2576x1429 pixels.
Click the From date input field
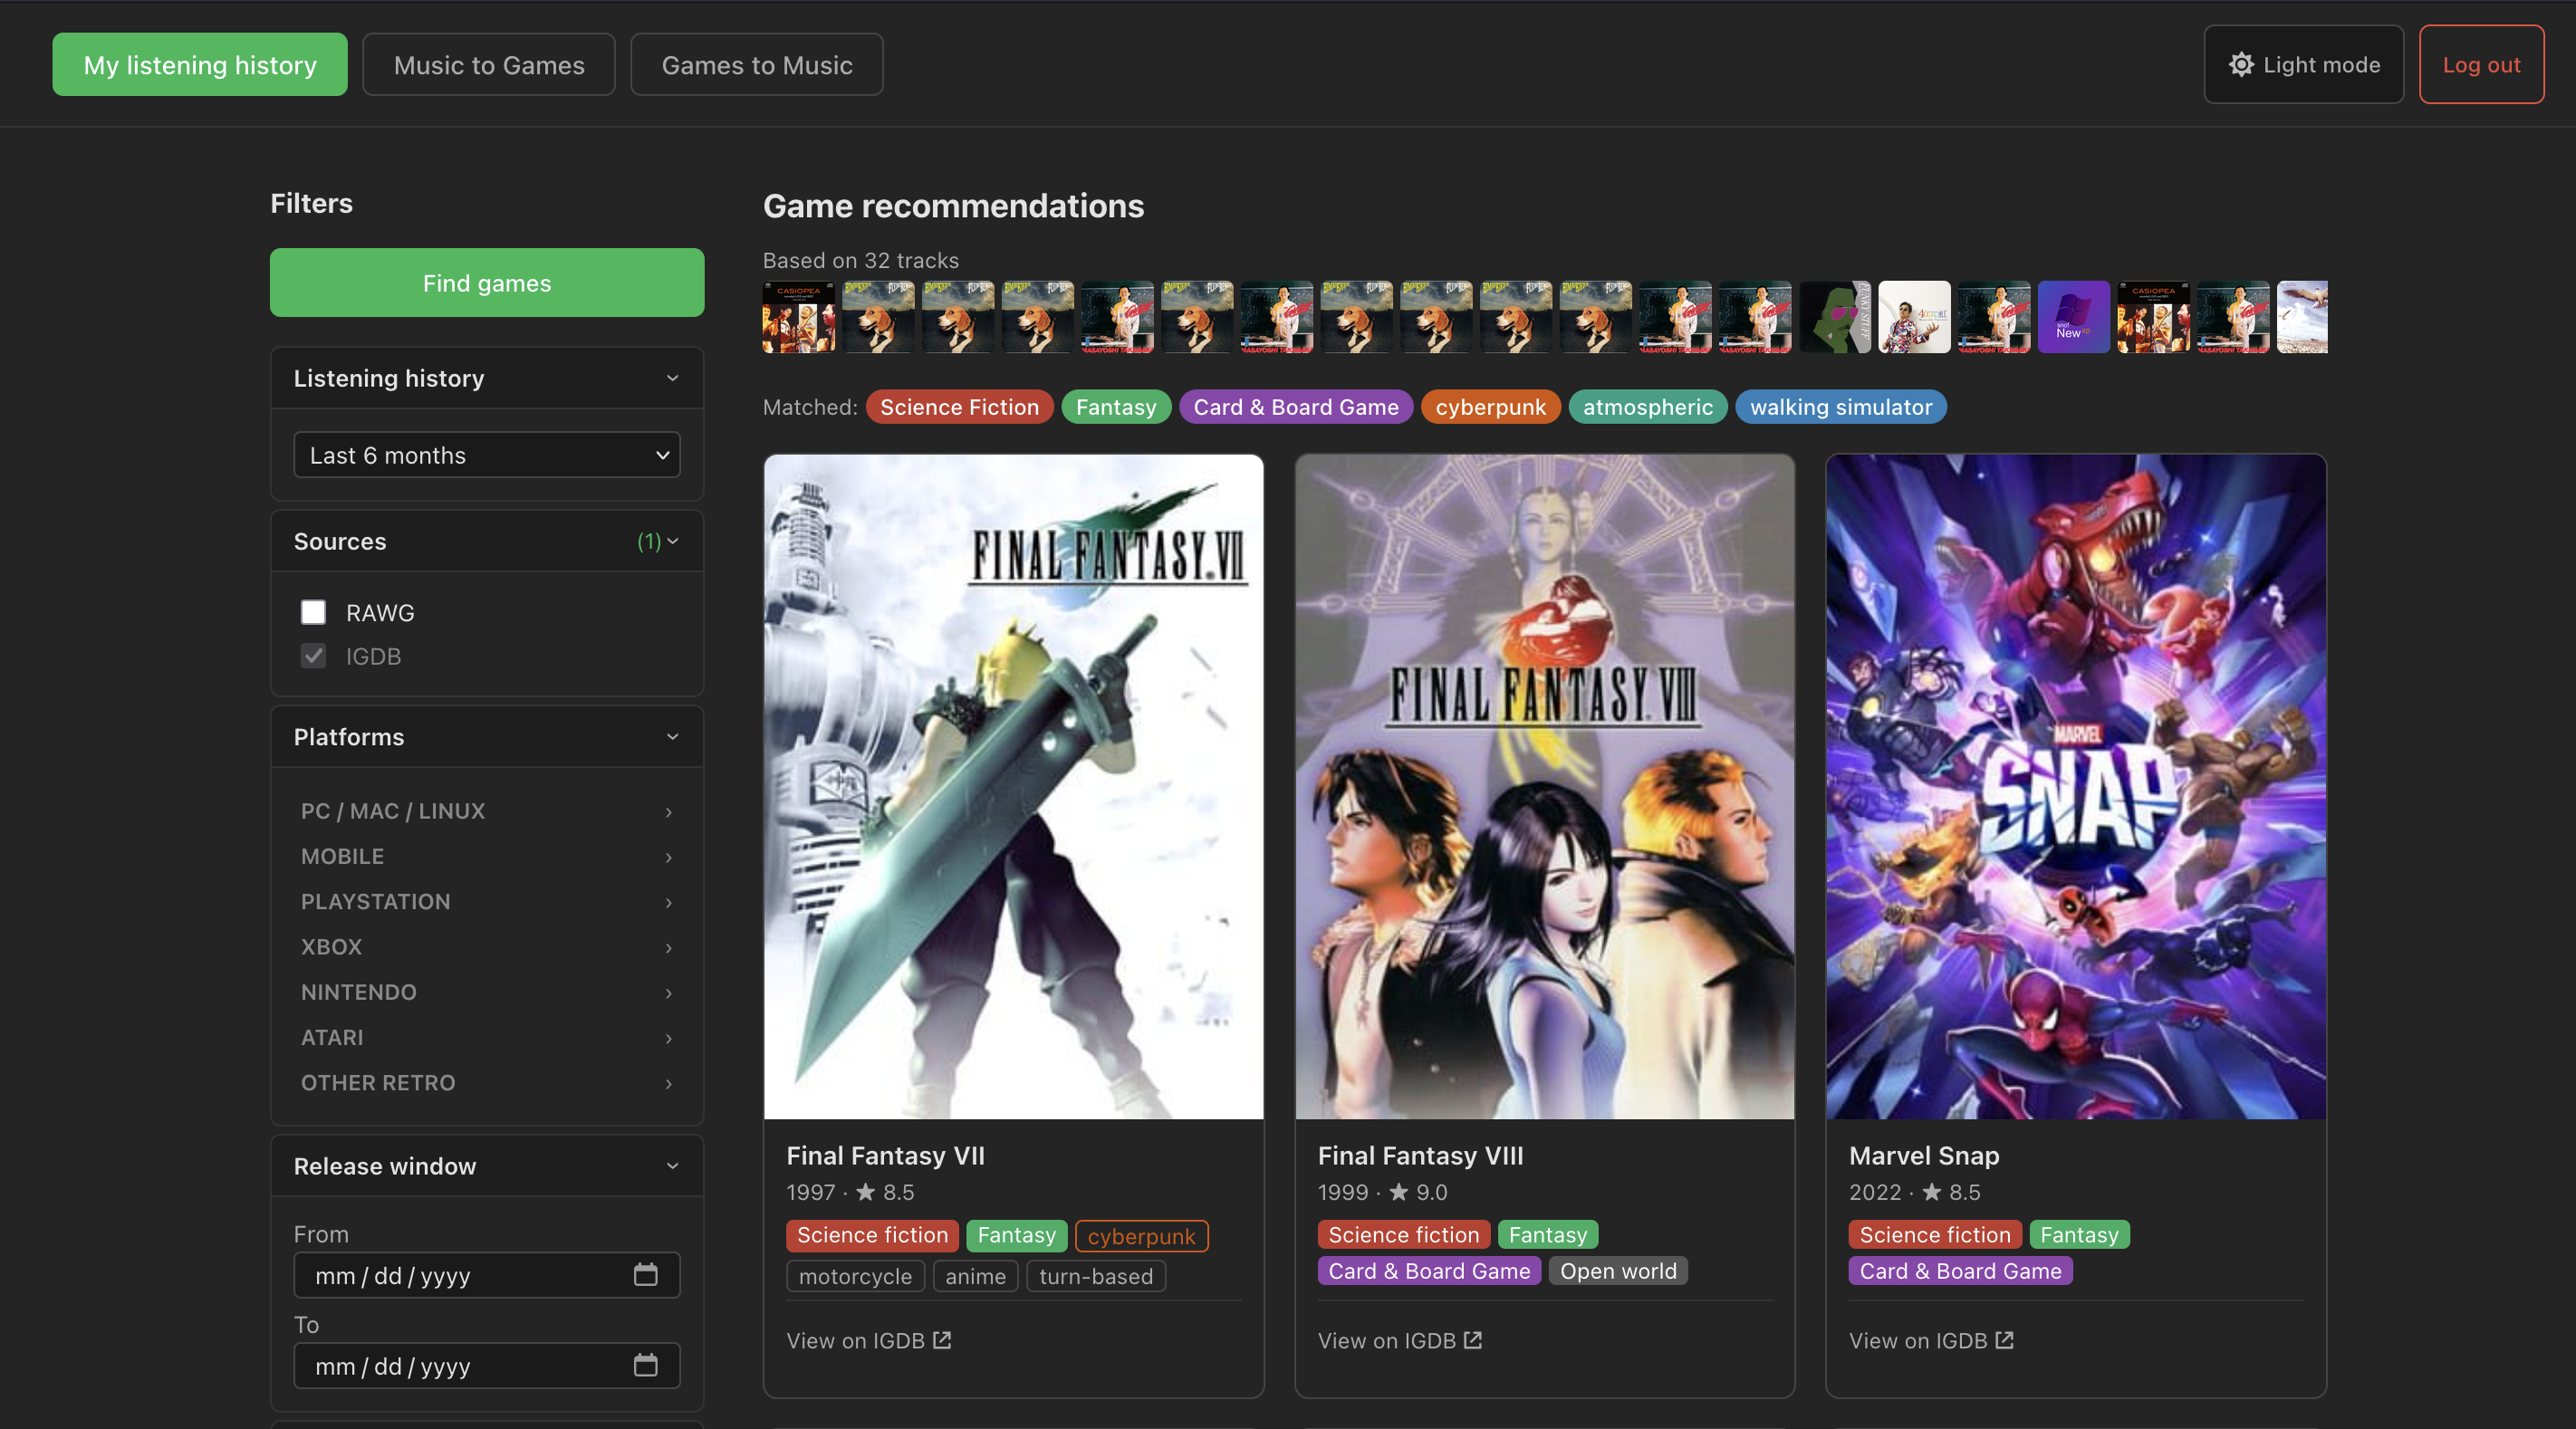(487, 1275)
